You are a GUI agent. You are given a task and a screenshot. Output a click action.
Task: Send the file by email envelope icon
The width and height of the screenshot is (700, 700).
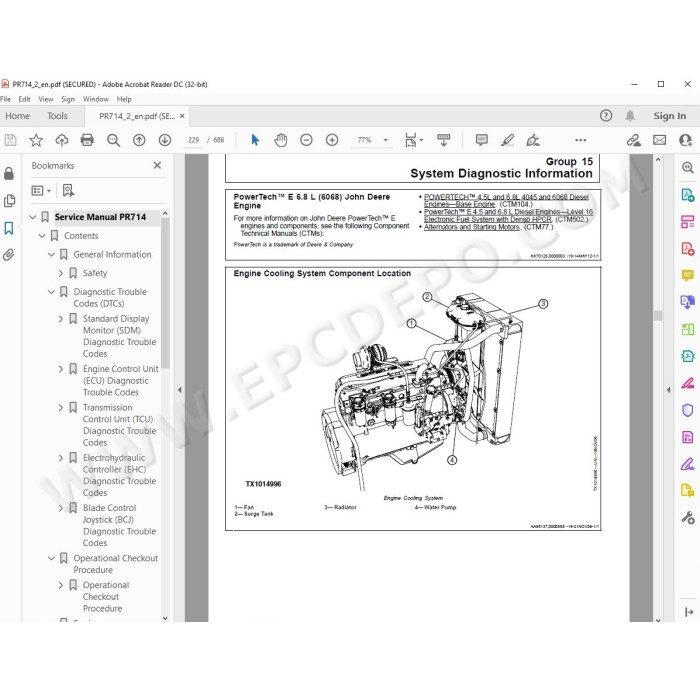click(x=659, y=140)
